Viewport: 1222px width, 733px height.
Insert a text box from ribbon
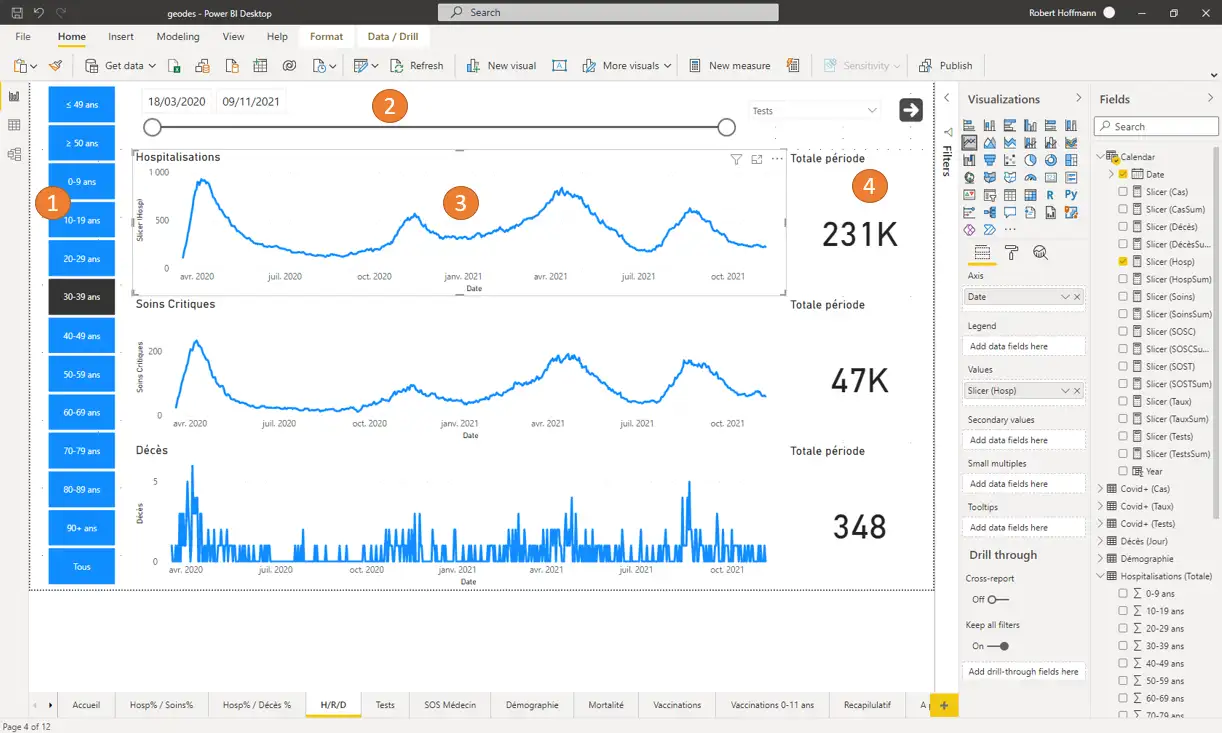pos(559,65)
